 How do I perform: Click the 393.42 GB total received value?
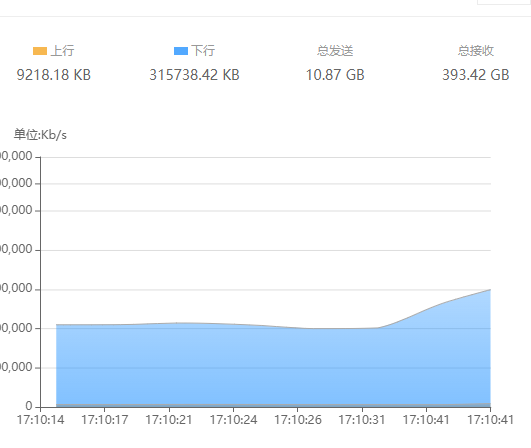tap(476, 75)
